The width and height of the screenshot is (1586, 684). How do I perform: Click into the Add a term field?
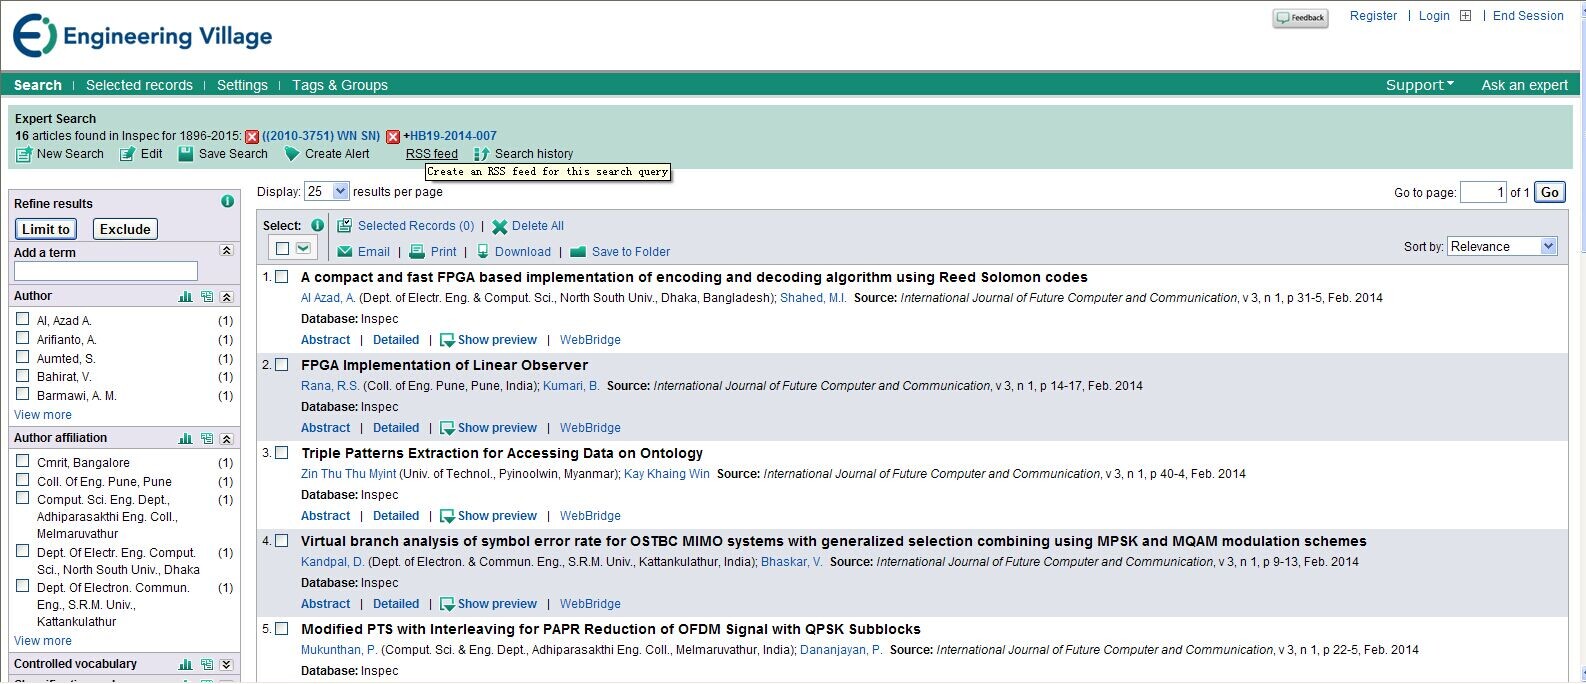pos(106,271)
